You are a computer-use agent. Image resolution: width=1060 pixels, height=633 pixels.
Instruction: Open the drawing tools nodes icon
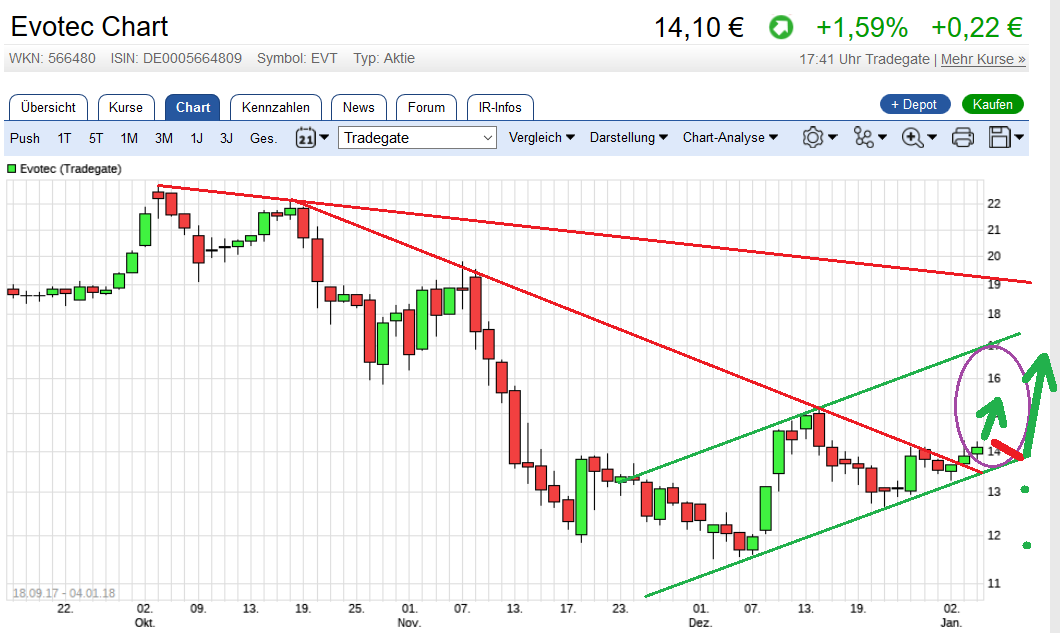[863, 137]
